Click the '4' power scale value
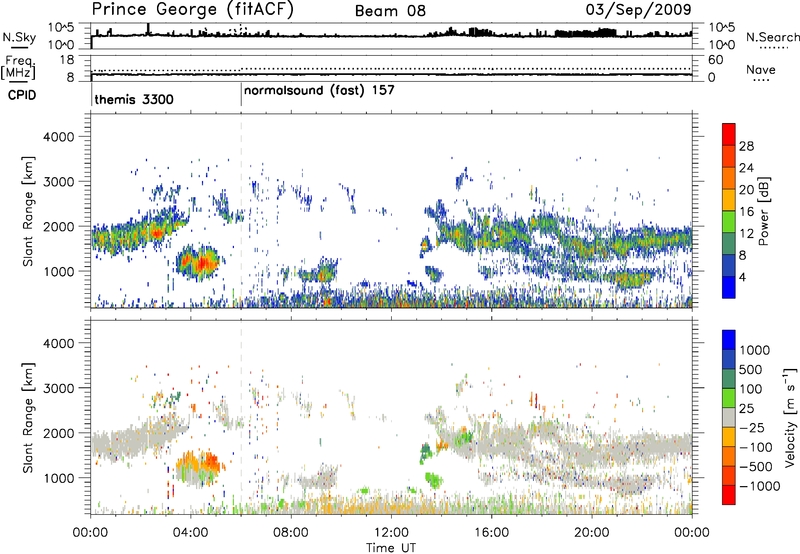 [x=742, y=278]
